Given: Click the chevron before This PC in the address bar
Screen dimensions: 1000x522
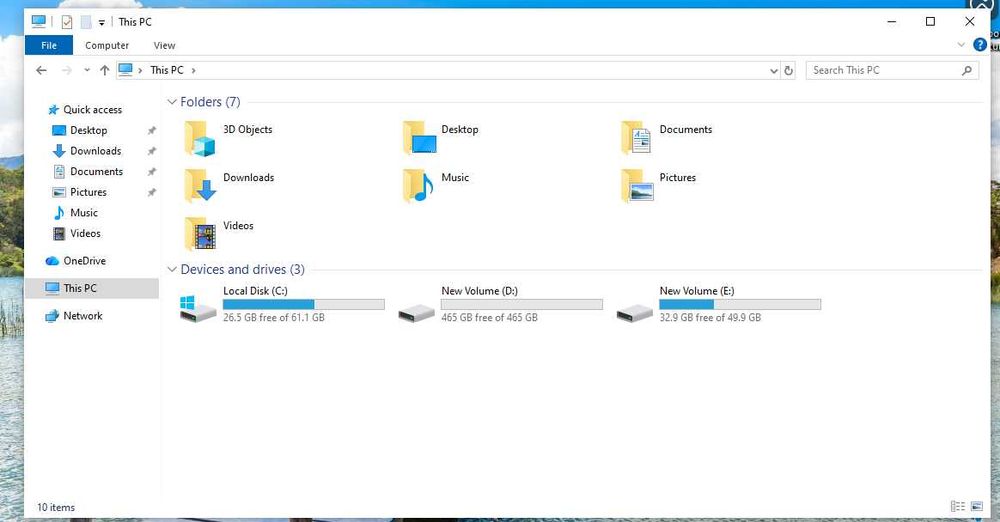Looking at the screenshot, I should click(140, 71).
